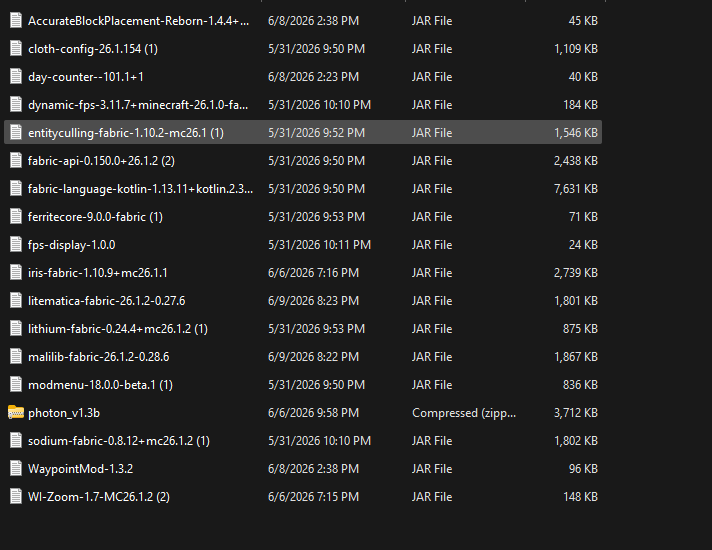Click the 7,631 KB size value
This screenshot has height=550, width=712.
576,189
